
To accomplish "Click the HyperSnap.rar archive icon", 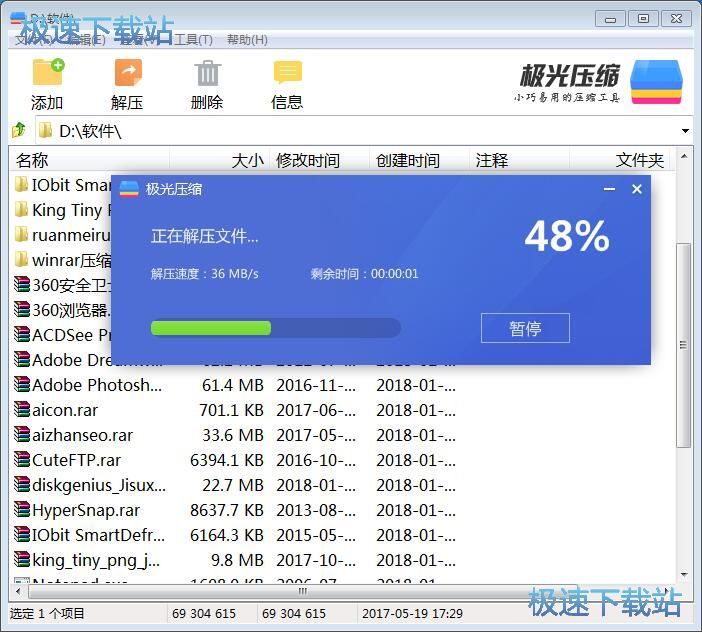I will (21, 510).
